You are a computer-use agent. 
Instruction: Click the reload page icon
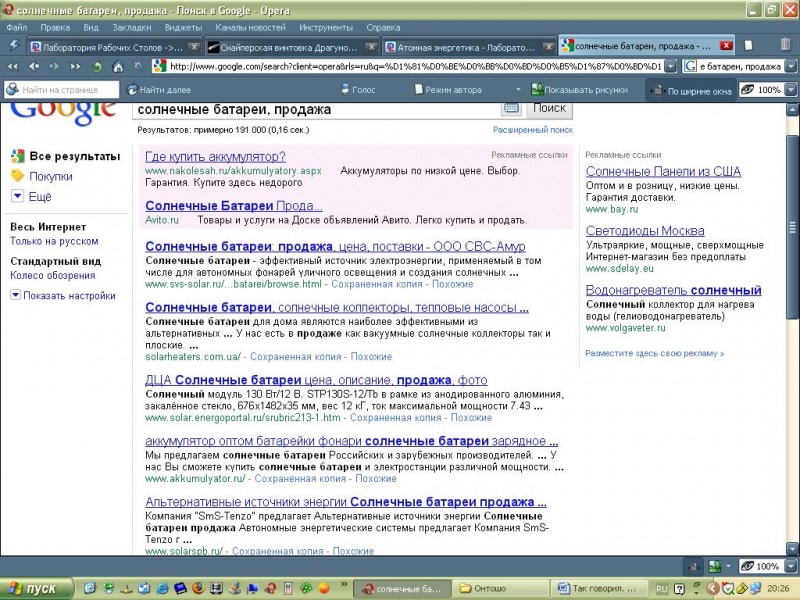97,67
